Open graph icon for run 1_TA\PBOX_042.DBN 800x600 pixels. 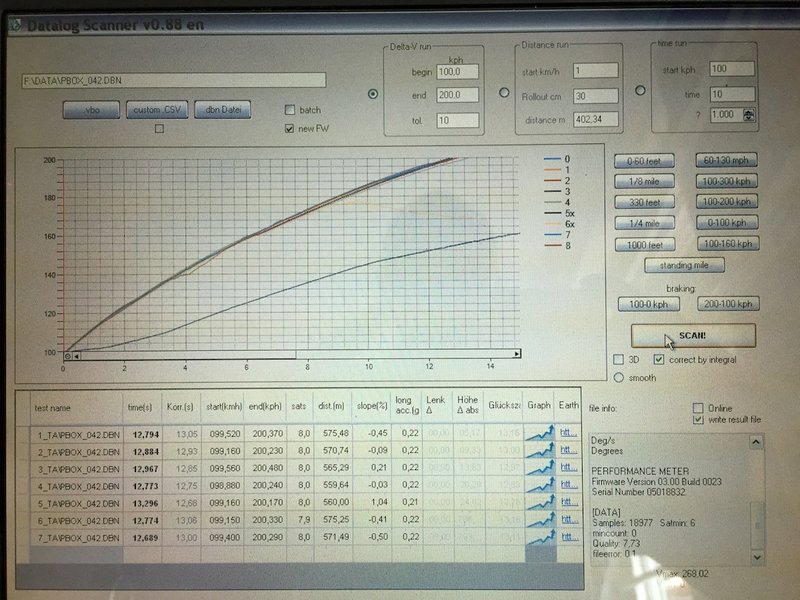[x=540, y=434]
